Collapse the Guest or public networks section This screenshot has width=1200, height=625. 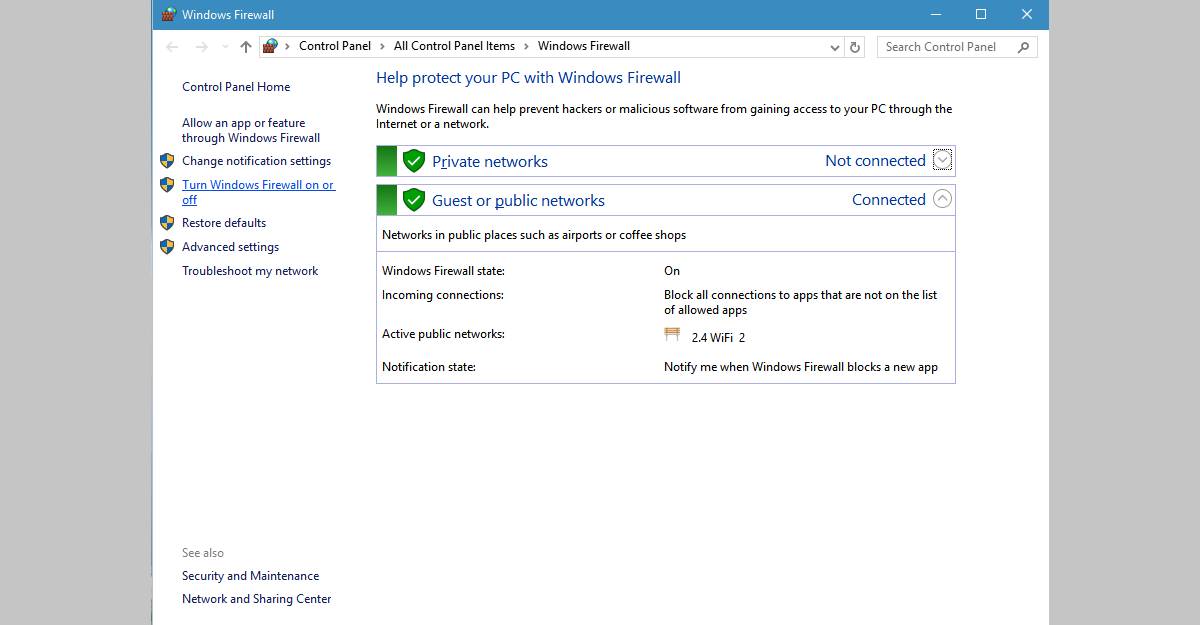(942, 199)
